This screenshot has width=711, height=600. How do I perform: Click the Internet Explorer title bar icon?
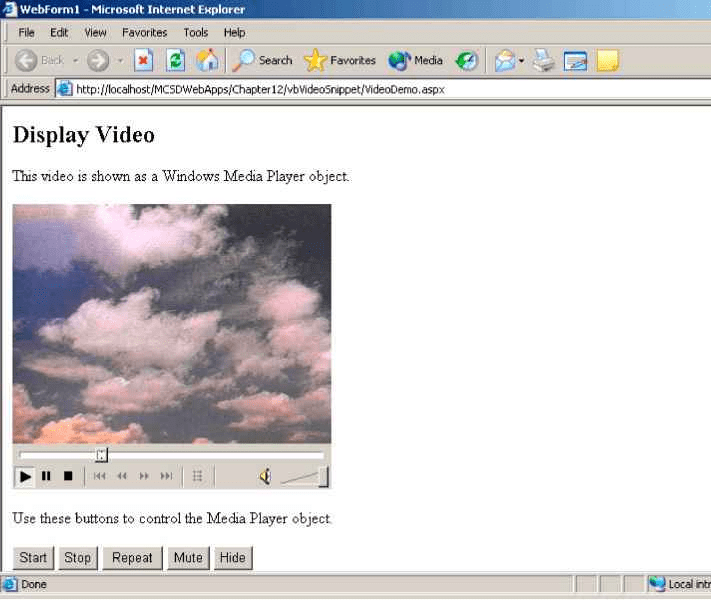9,9
